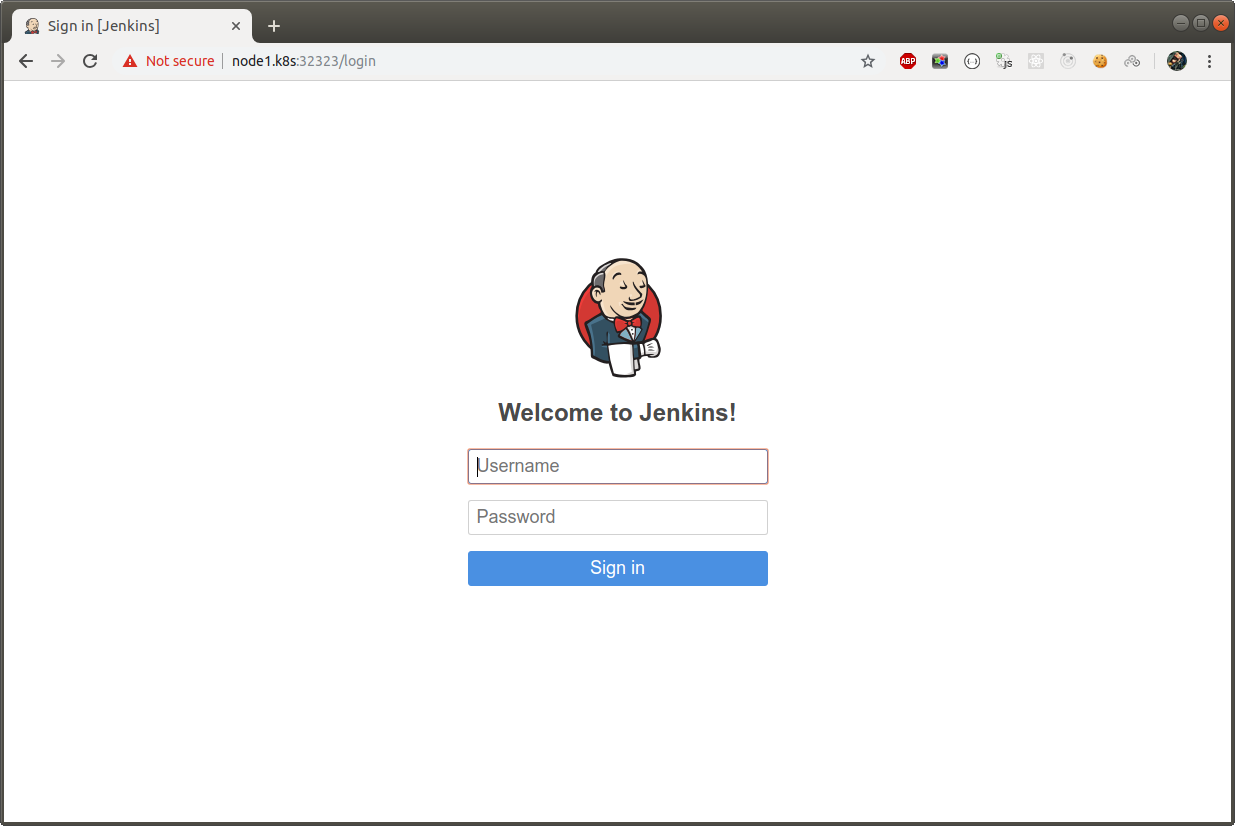Click the Jenkins butler logo
1235x826 pixels.
pyautogui.click(x=619, y=317)
